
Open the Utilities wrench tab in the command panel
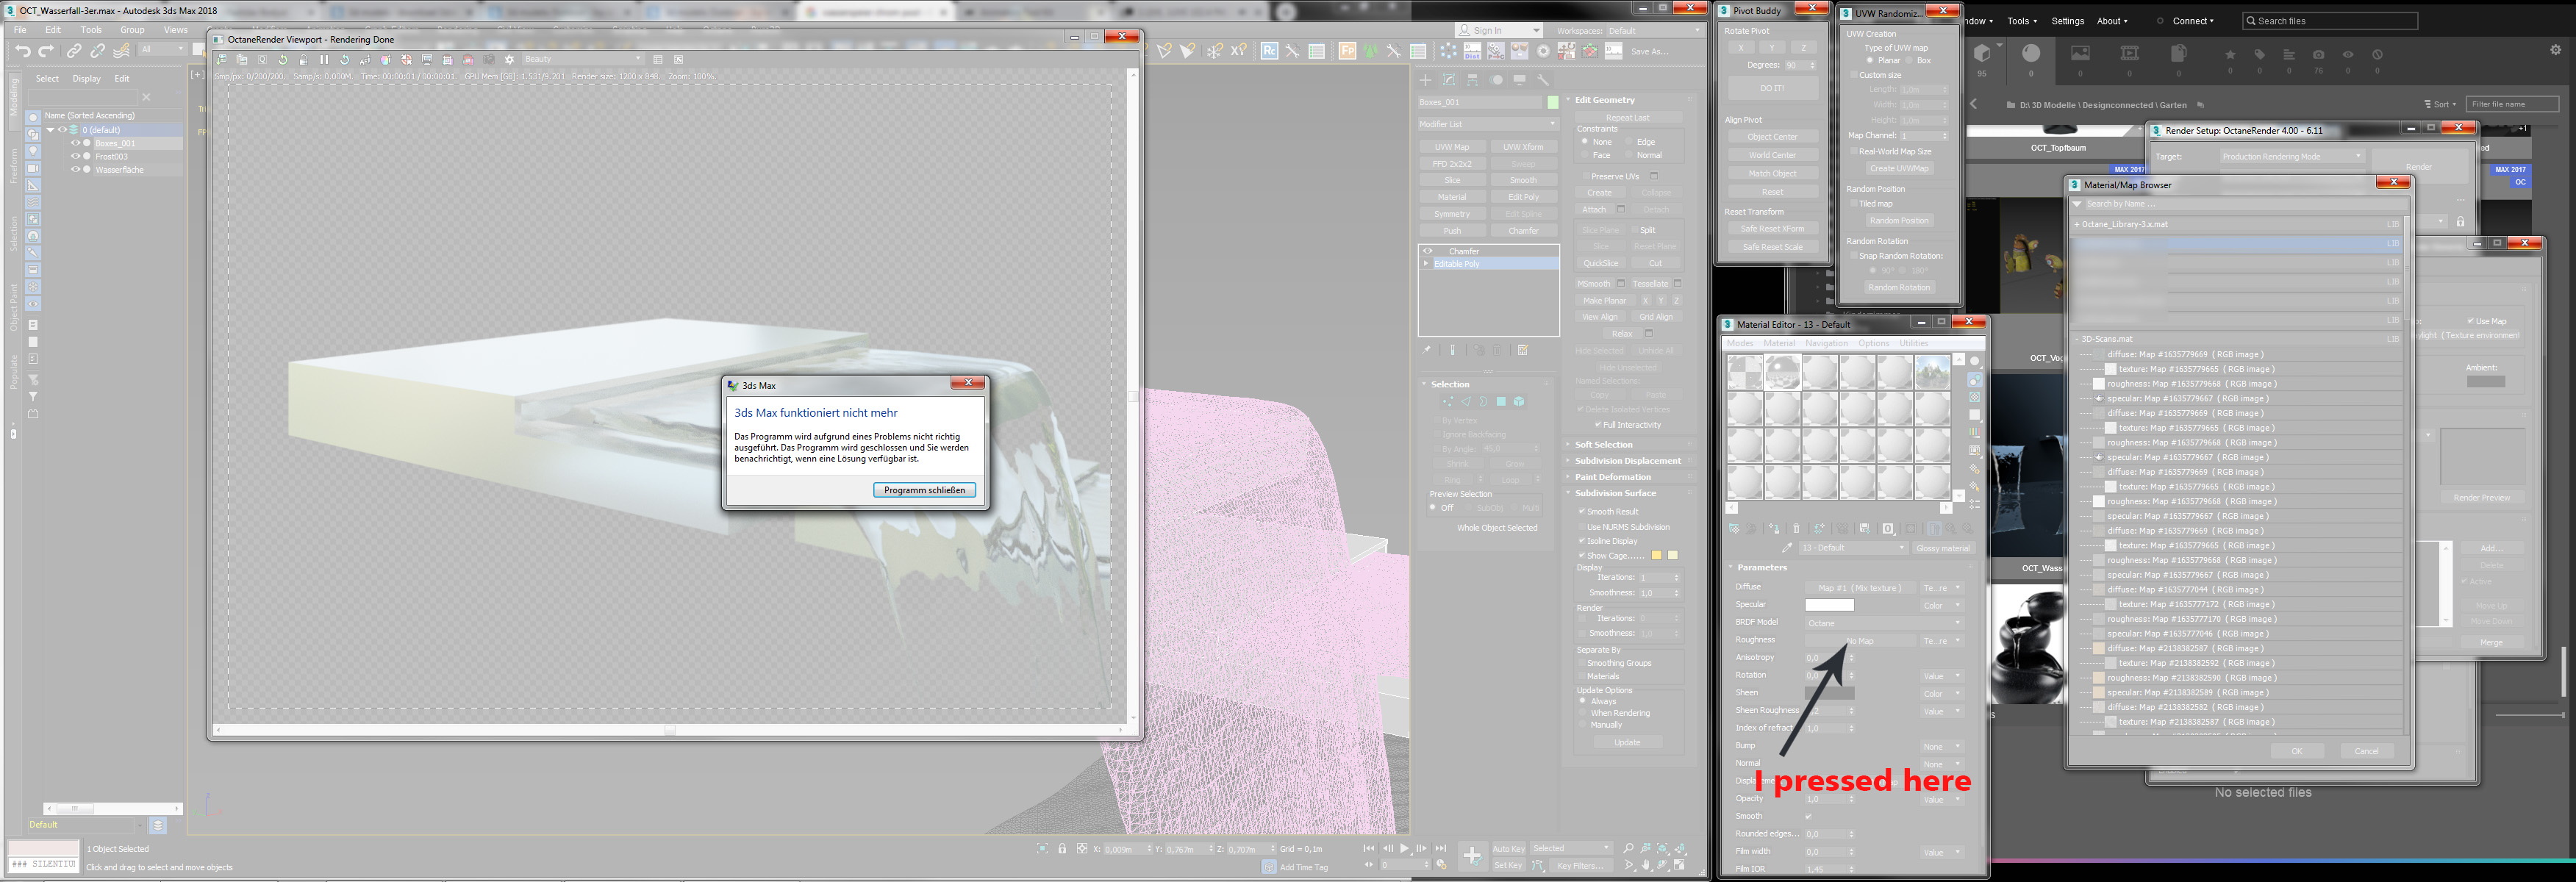[x=1543, y=80]
